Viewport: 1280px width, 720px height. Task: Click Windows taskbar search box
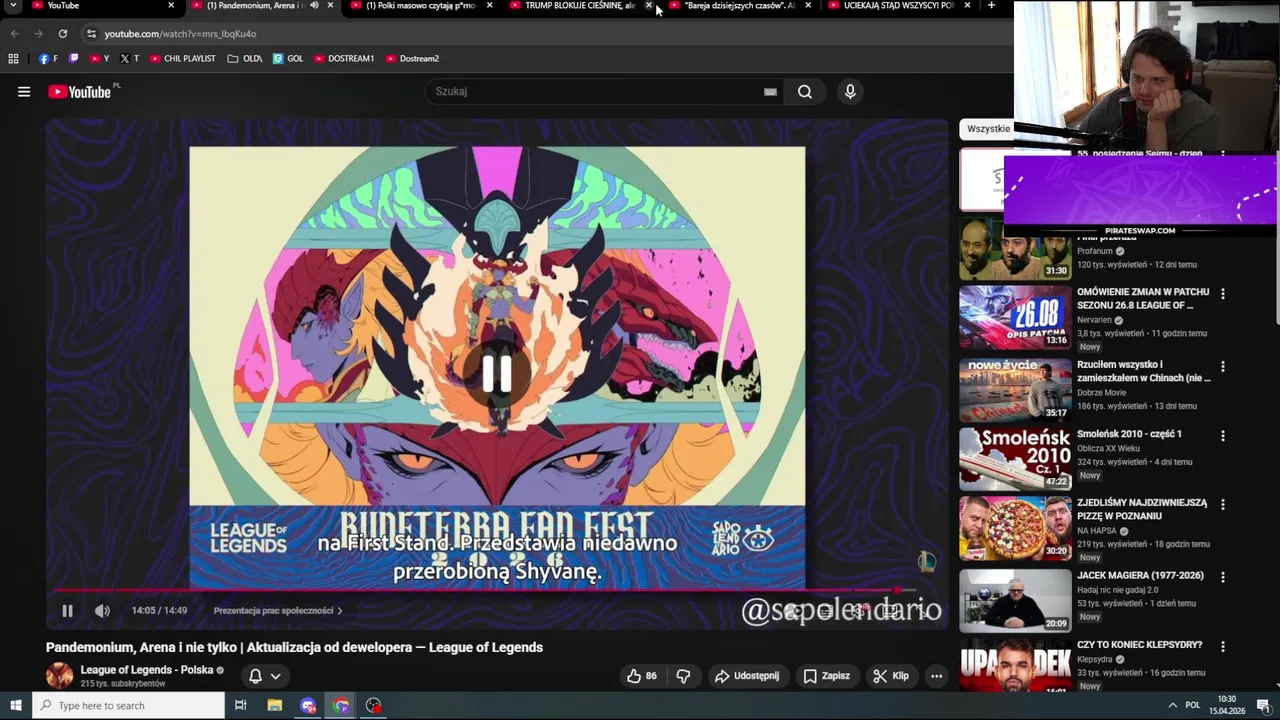click(x=129, y=705)
